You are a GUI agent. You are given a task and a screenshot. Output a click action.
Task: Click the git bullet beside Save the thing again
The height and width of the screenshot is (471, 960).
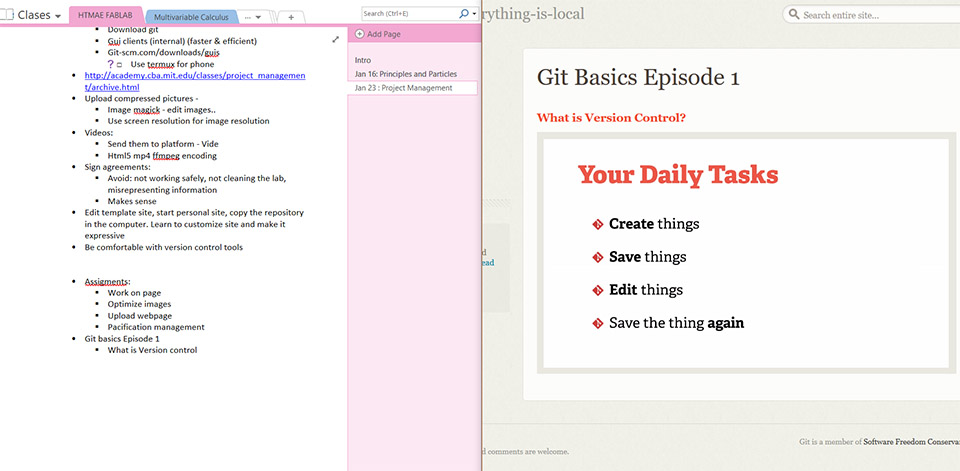(x=598, y=323)
